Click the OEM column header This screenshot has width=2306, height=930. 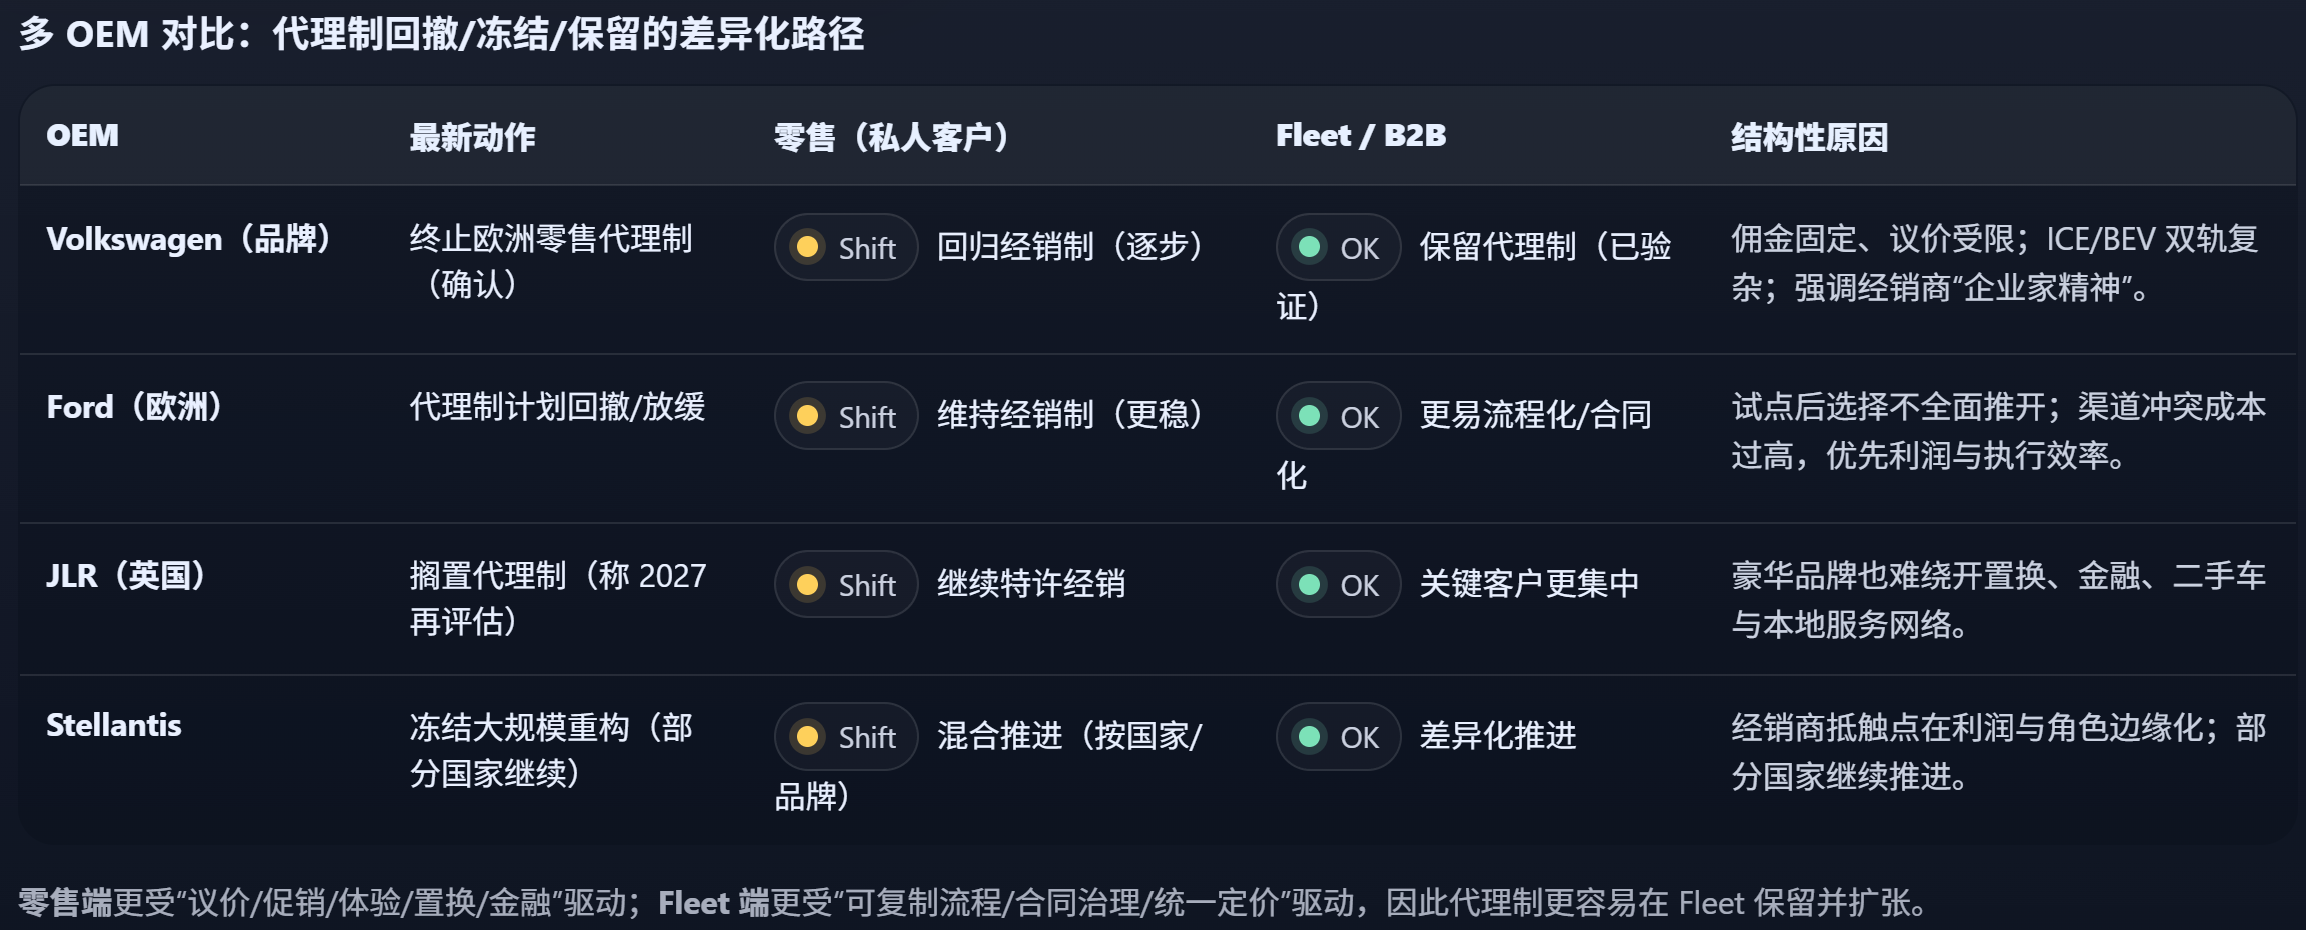[x=82, y=136]
